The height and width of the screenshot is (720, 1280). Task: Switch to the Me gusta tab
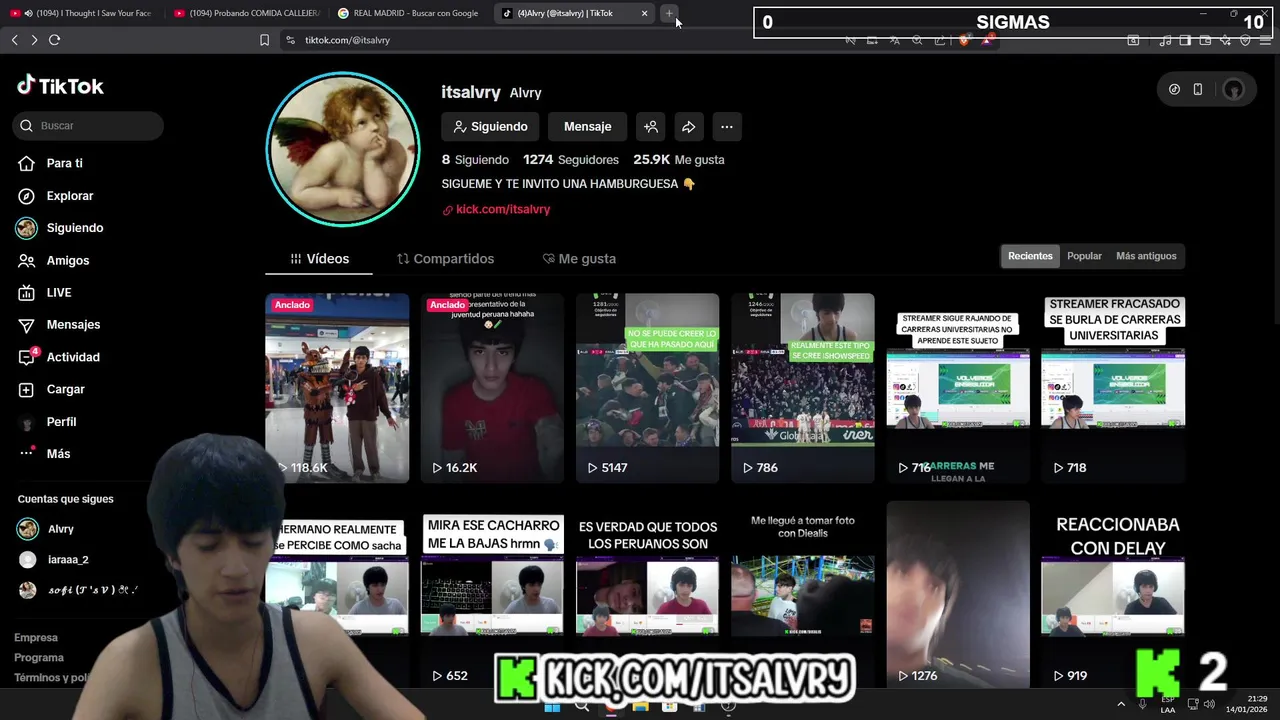tap(579, 259)
